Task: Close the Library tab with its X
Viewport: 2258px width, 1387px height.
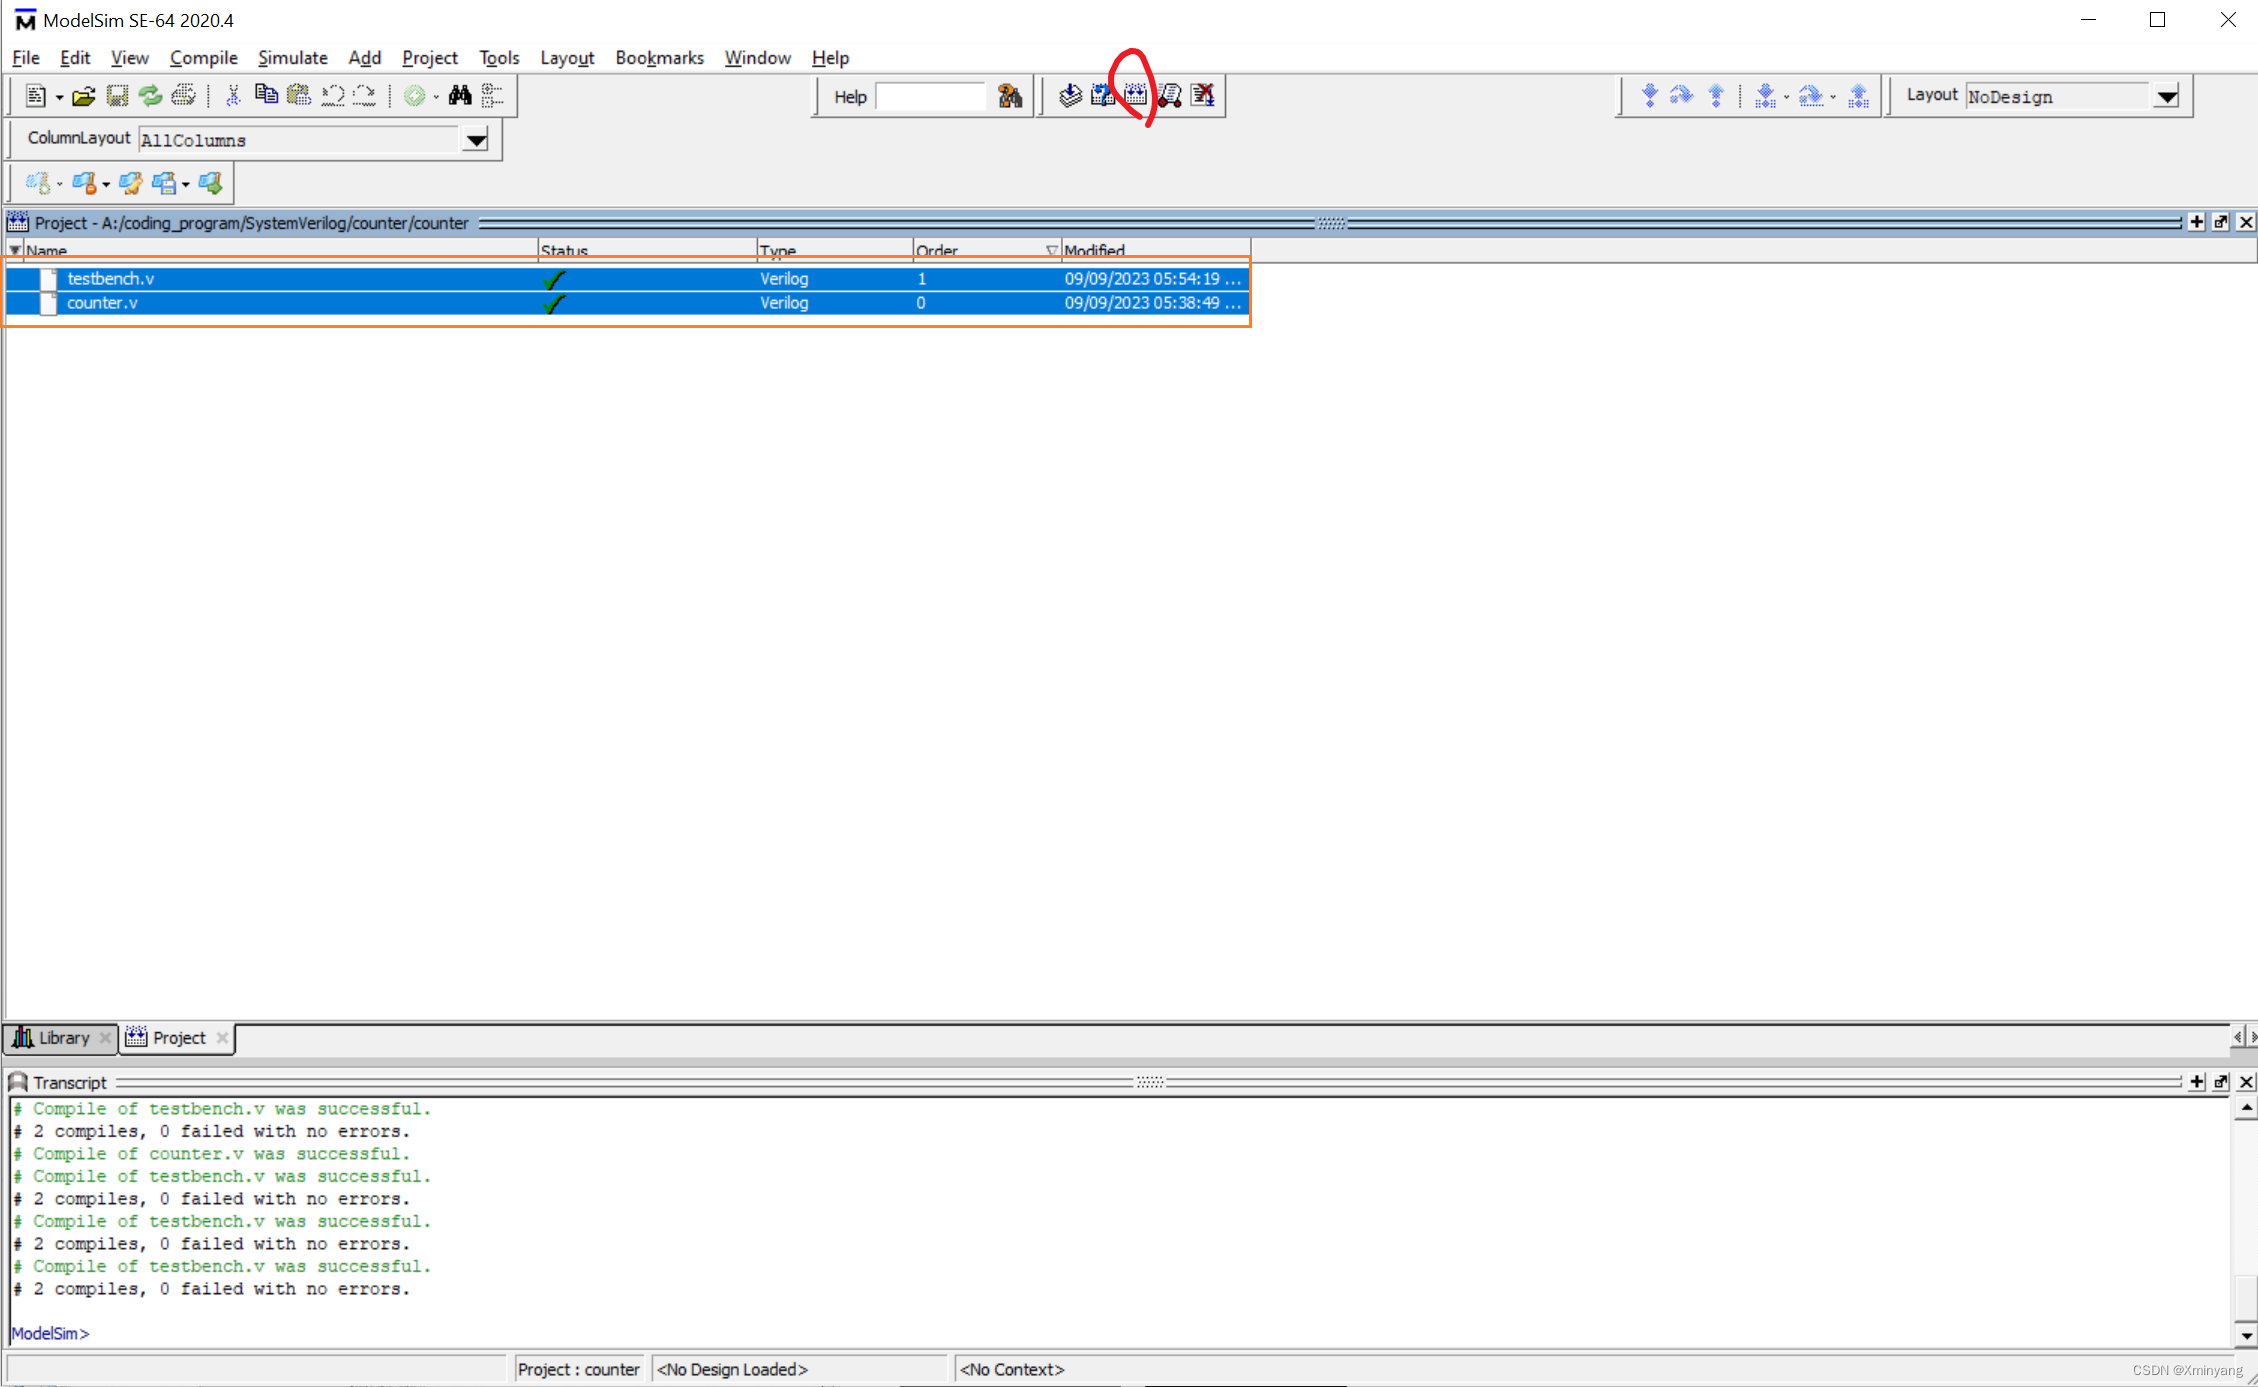Action: 105,1038
